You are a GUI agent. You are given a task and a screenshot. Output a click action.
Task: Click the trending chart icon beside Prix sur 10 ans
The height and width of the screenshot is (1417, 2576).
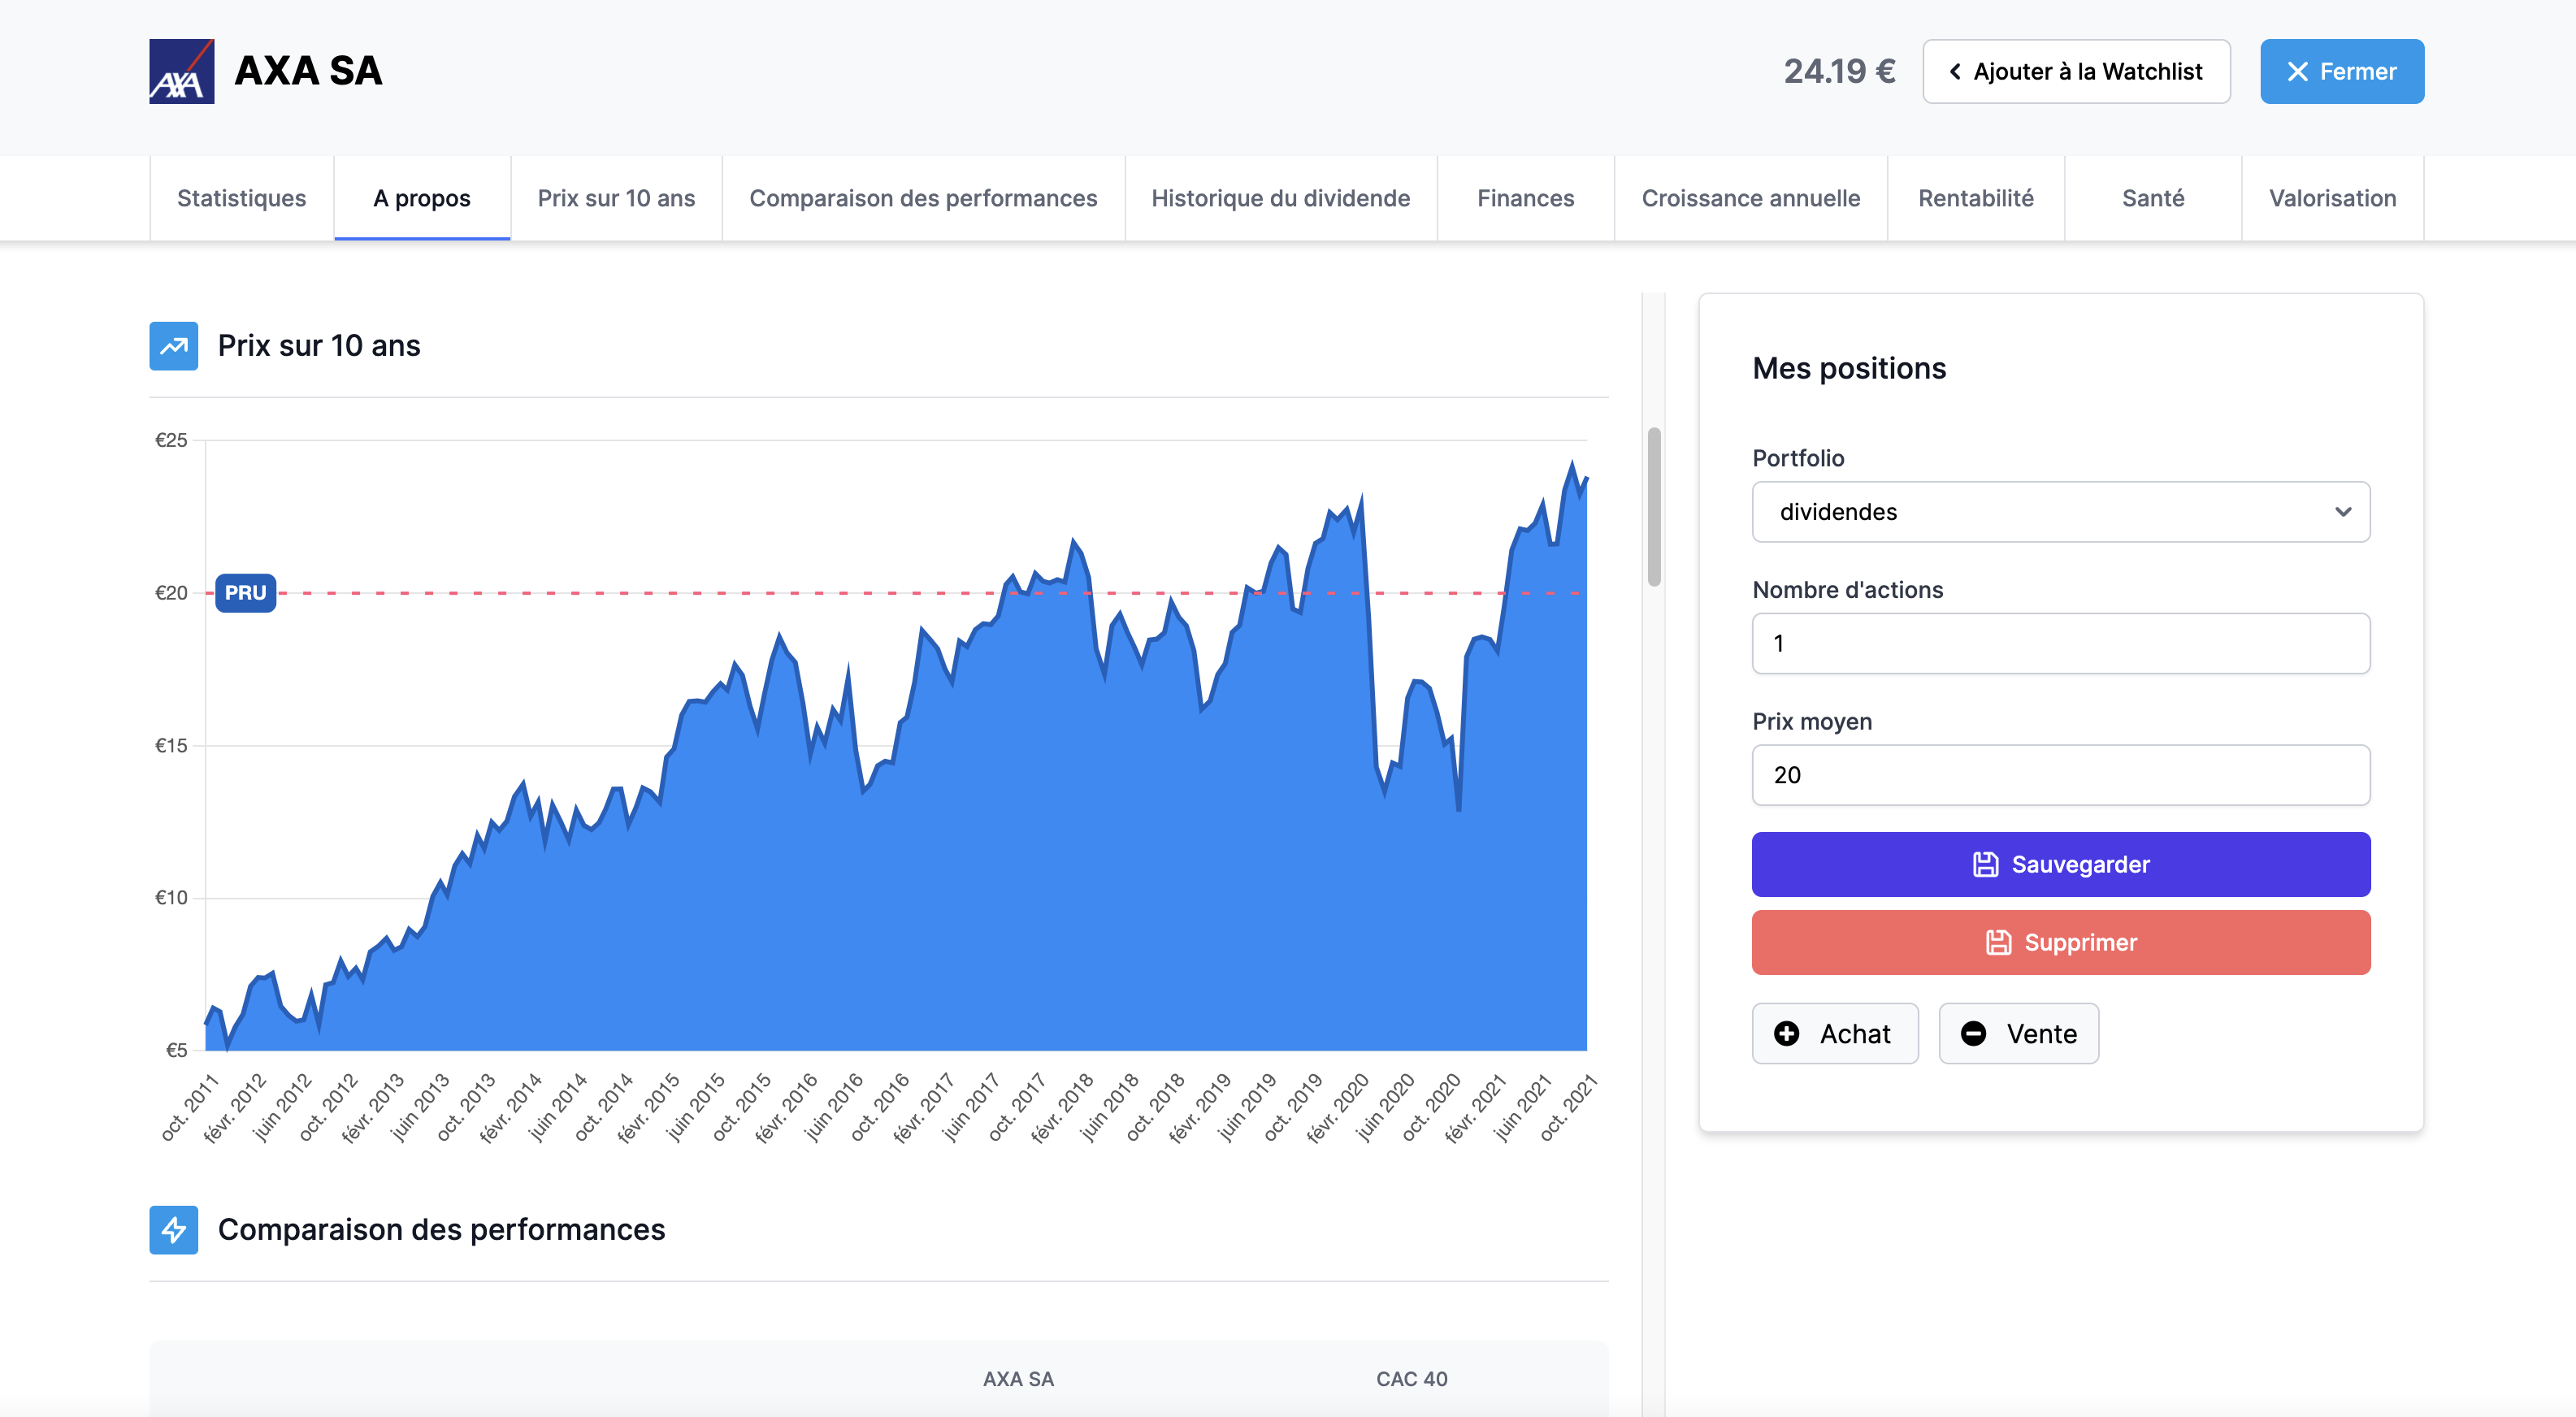click(173, 346)
